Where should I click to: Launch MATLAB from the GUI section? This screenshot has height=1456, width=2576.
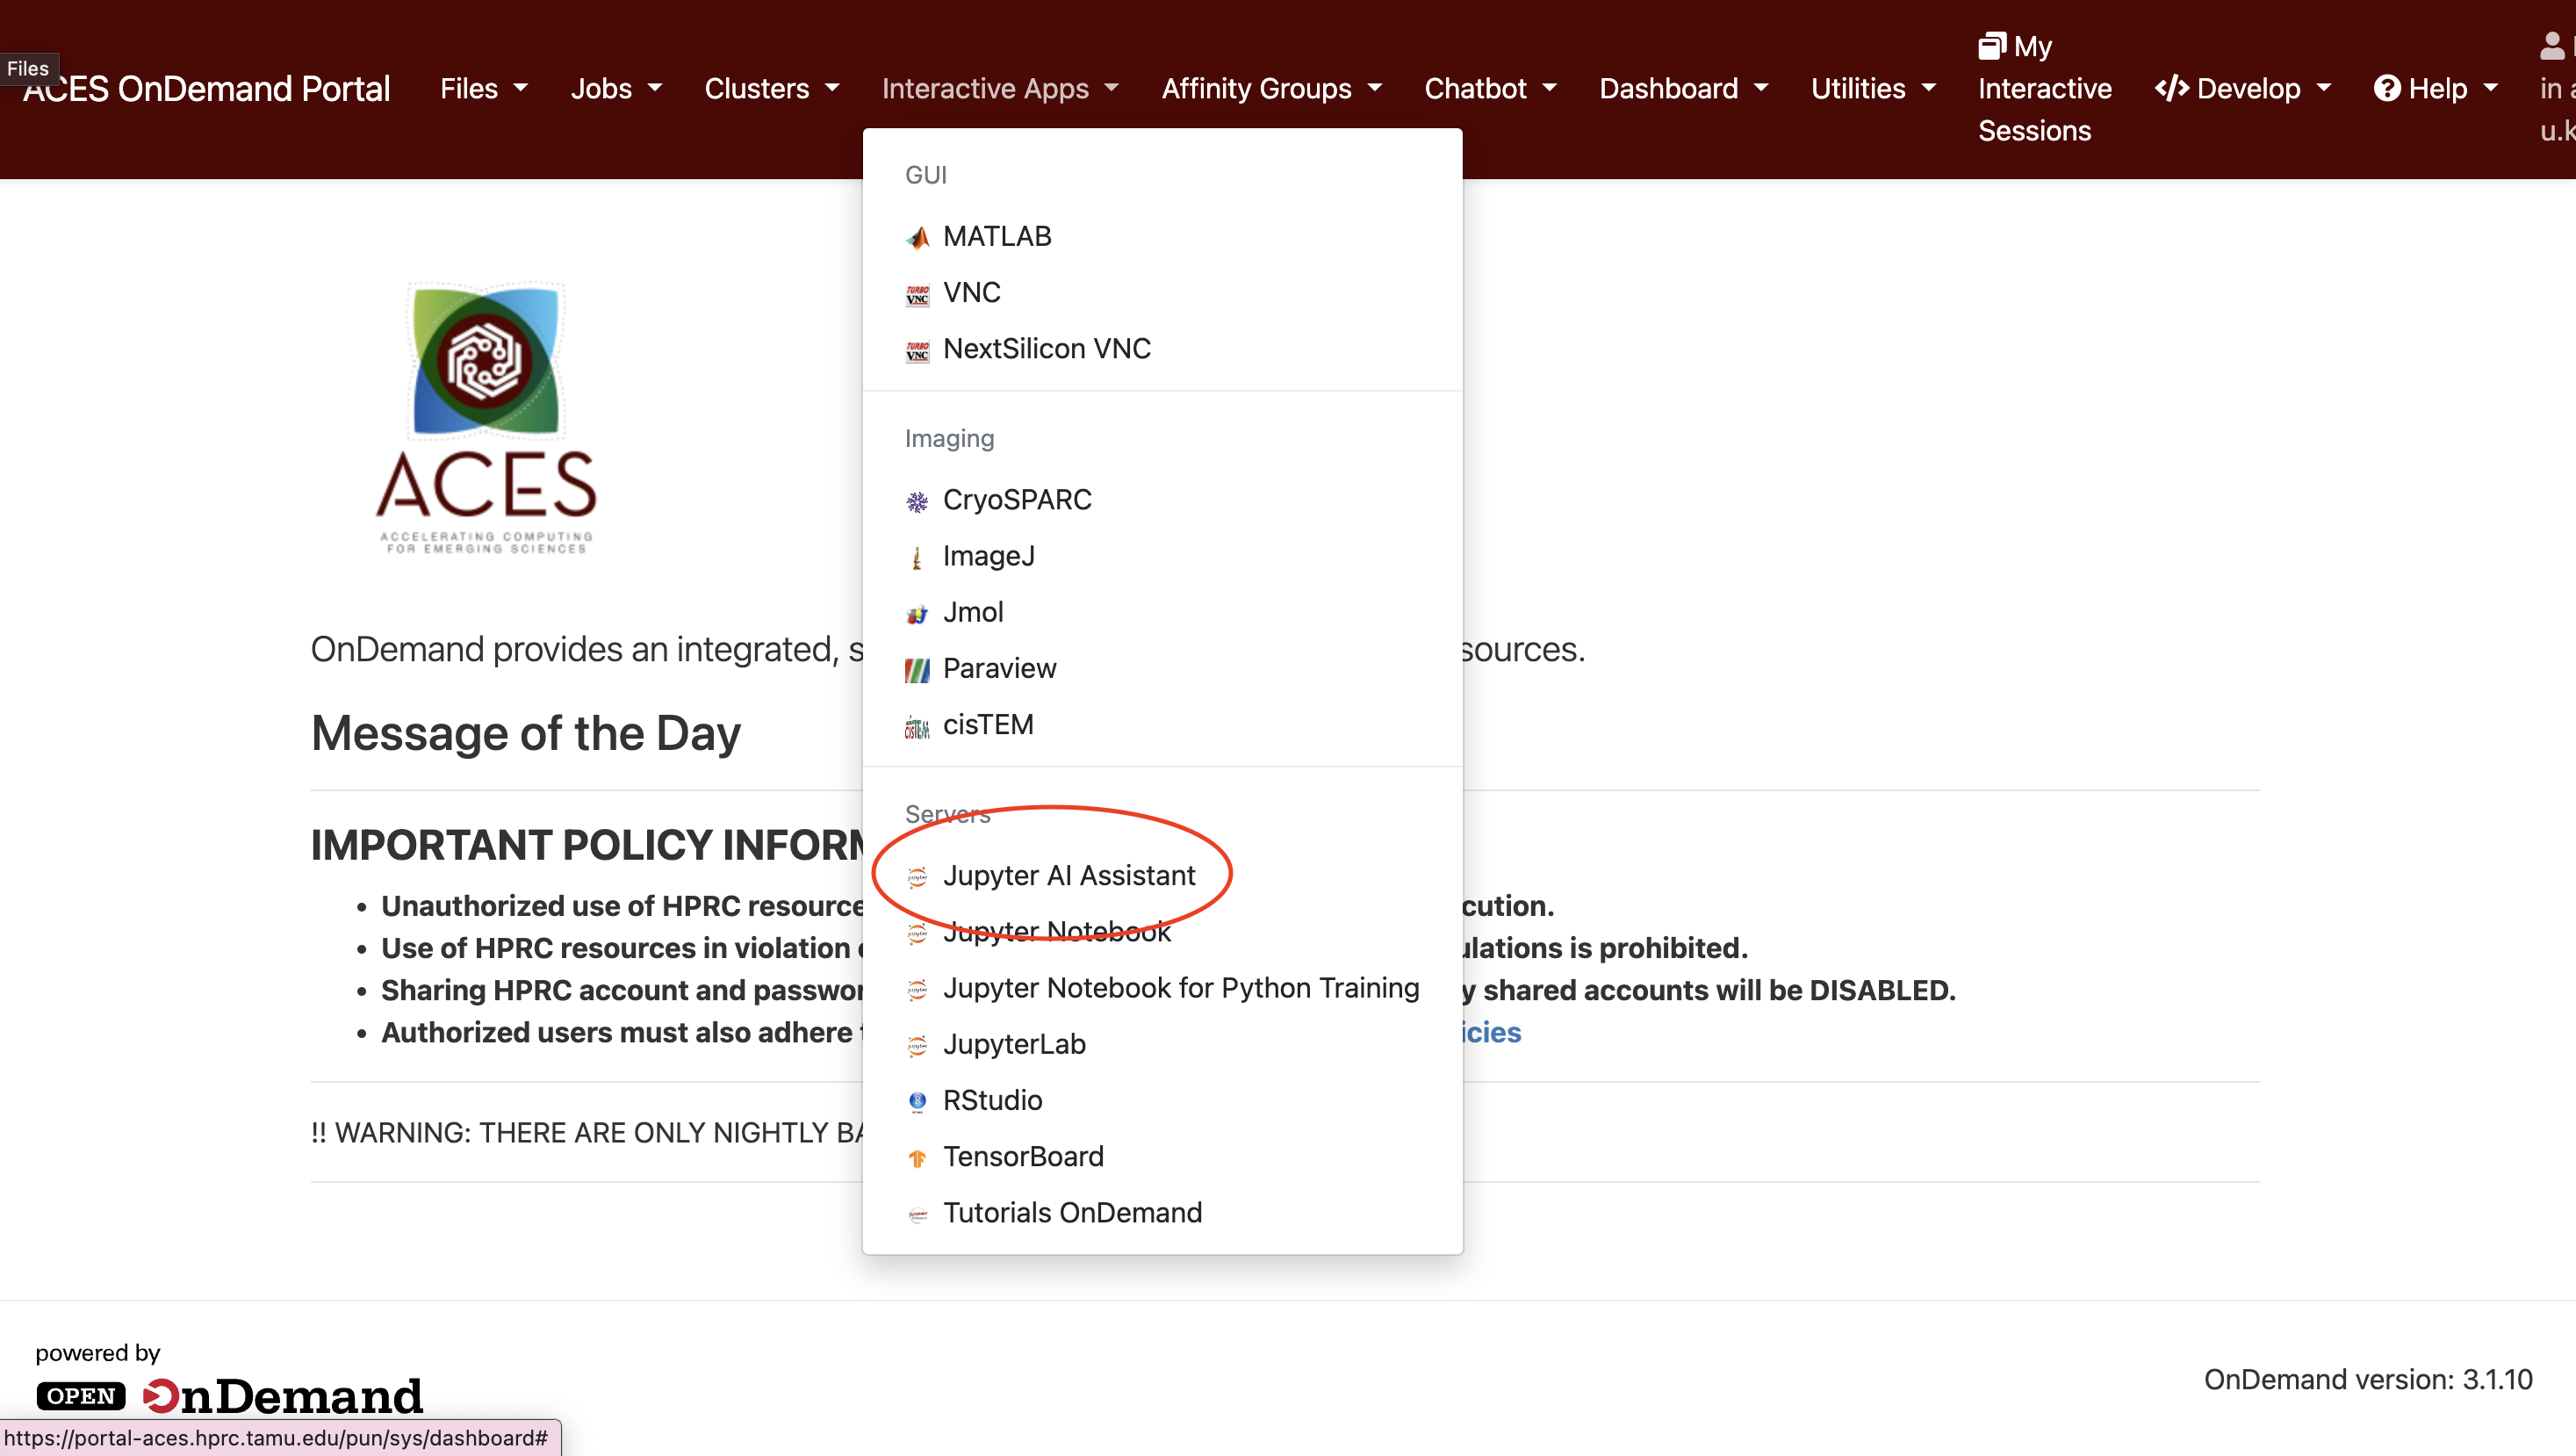[x=1162, y=237]
